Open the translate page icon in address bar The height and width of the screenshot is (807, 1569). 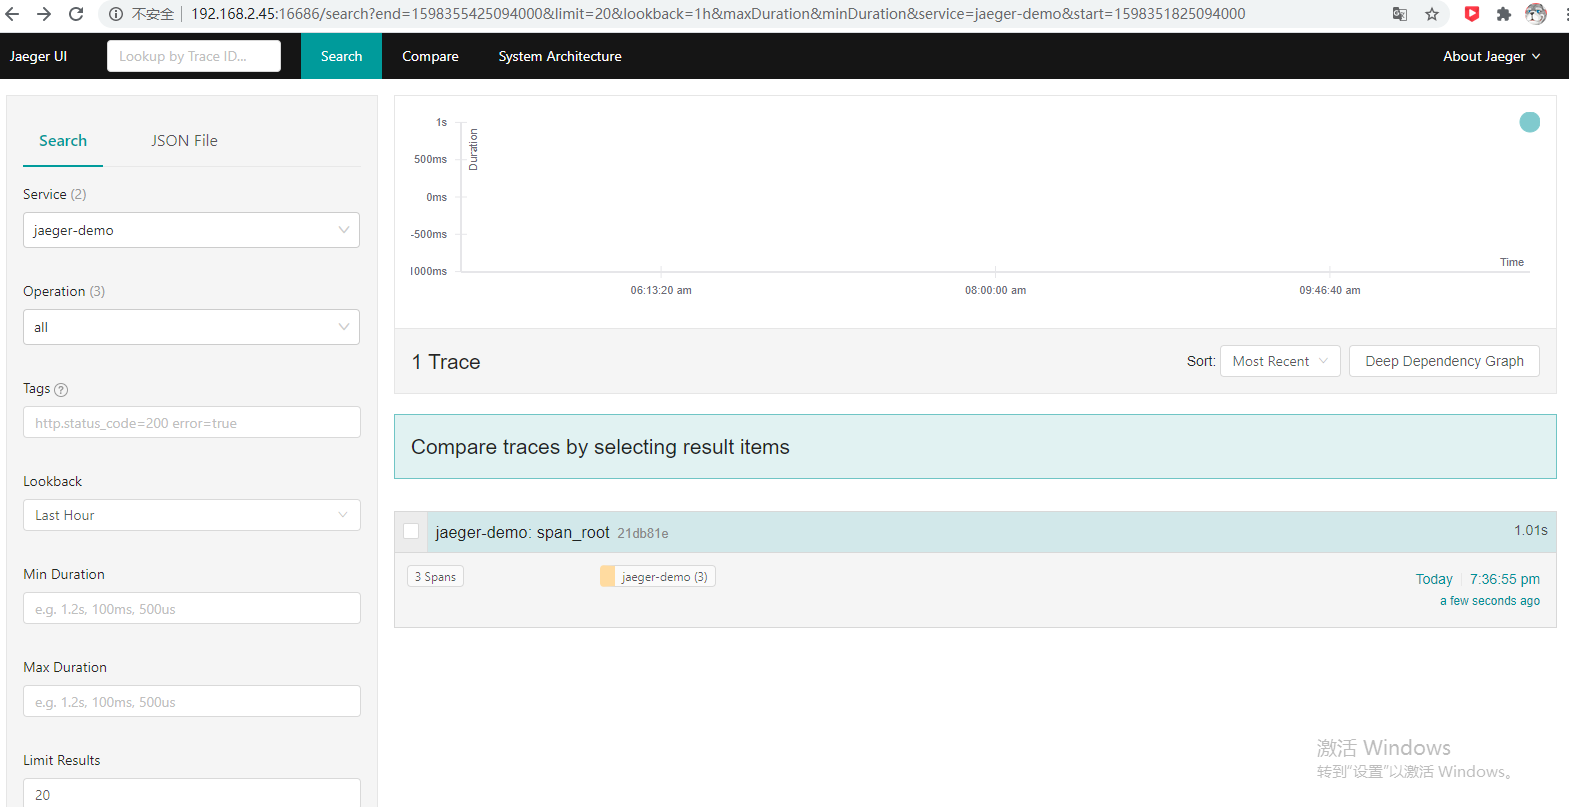(x=1400, y=14)
